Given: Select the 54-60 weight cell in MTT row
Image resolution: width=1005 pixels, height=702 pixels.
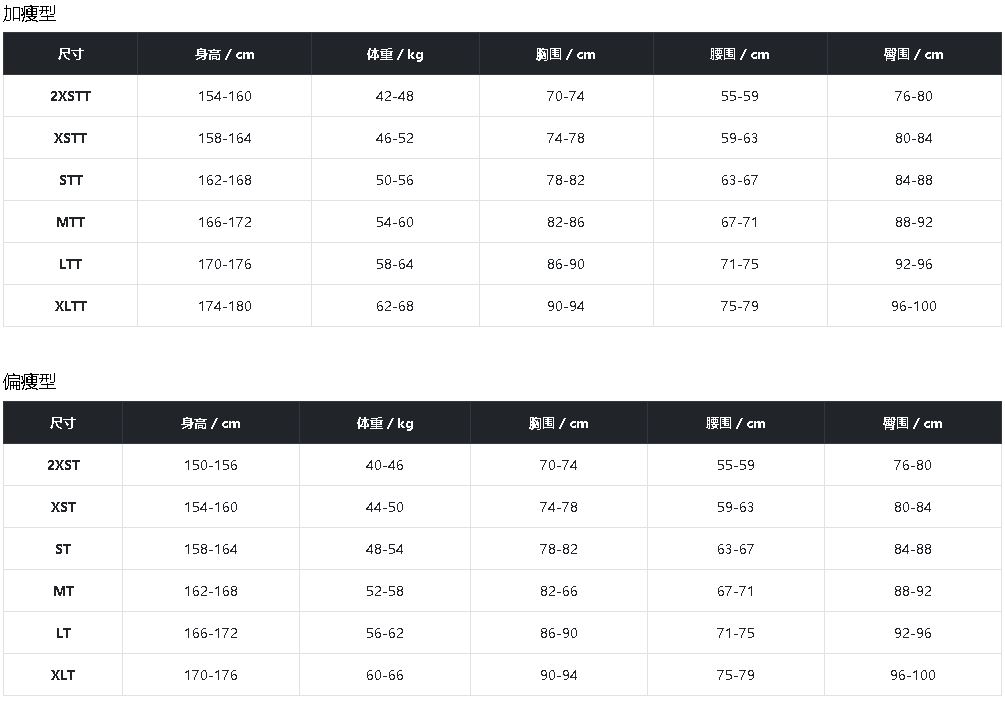Looking at the screenshot, I should [394, 222].
